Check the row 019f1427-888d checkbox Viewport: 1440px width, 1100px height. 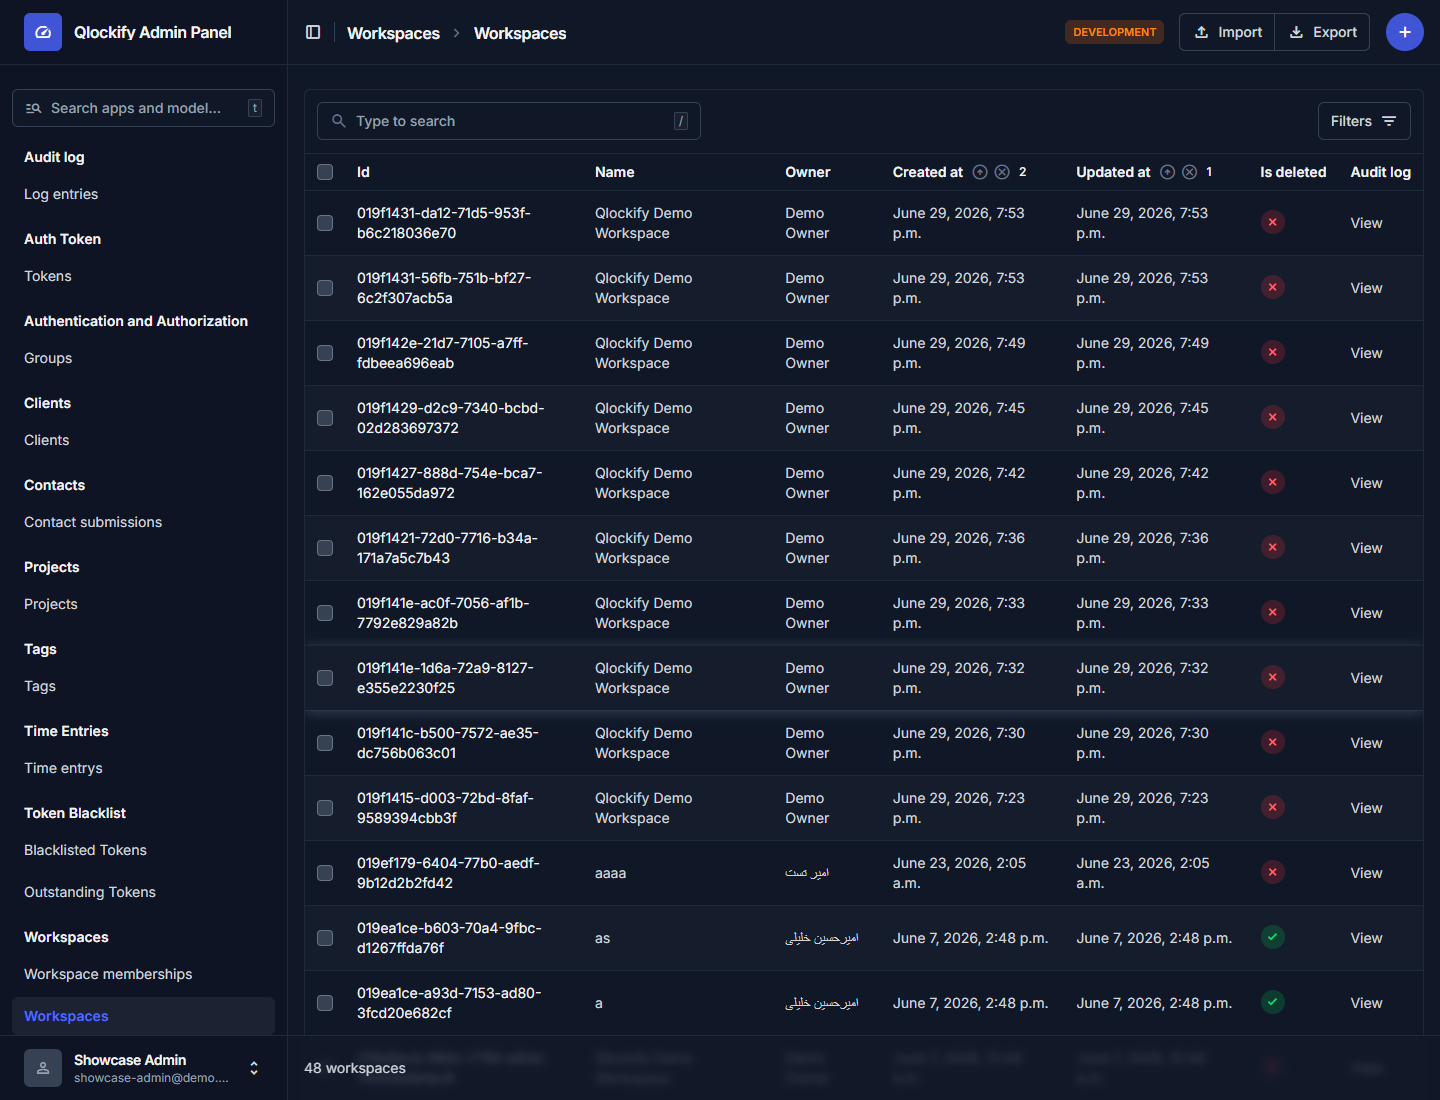pos(325,483)
